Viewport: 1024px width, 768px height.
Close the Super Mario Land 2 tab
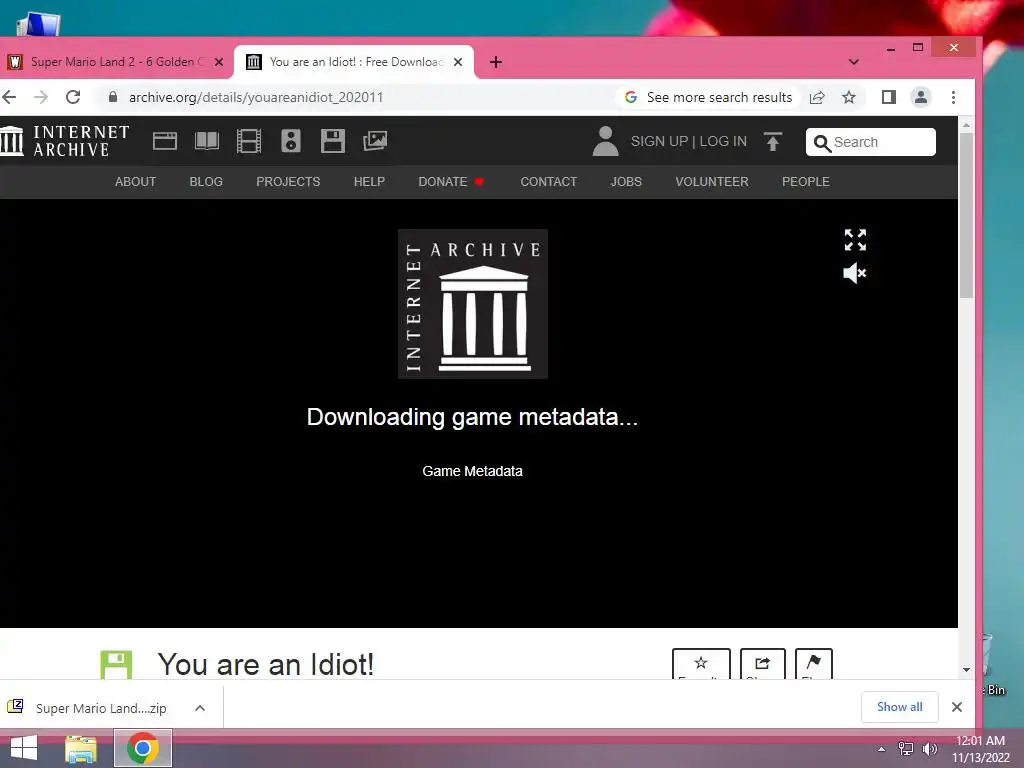click(219, 62)
